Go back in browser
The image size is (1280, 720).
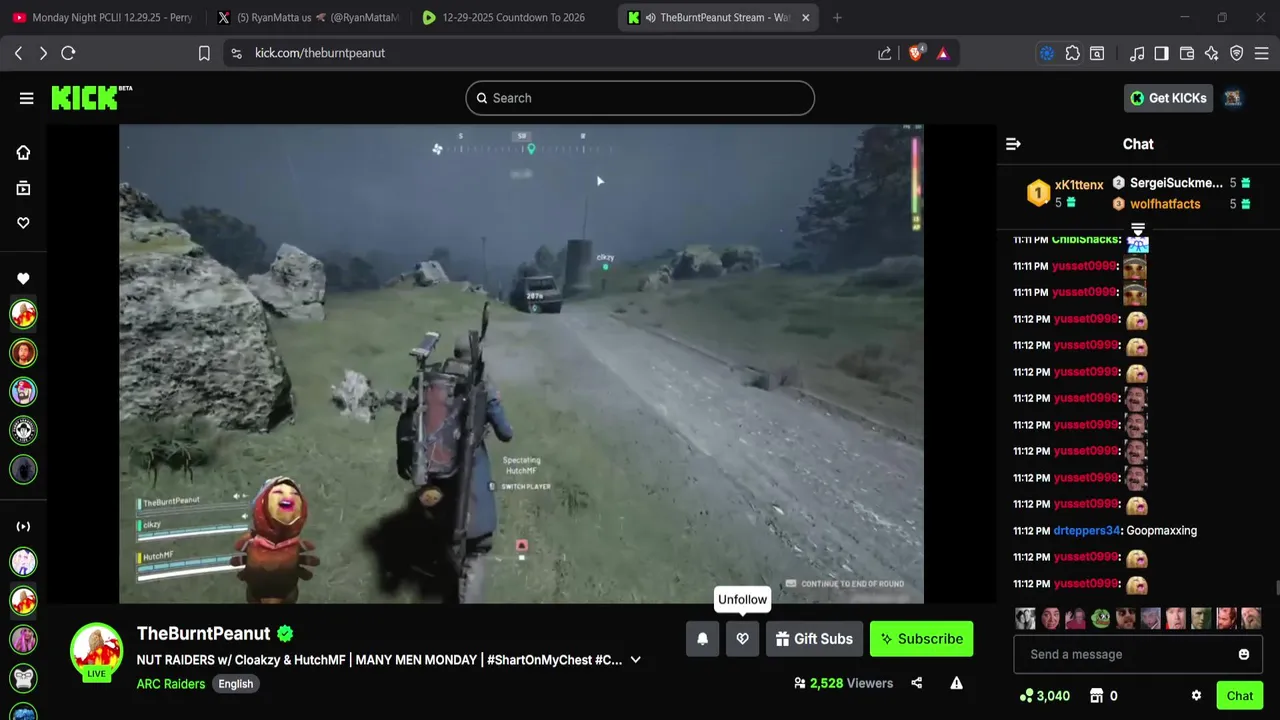tap(18, 53)
